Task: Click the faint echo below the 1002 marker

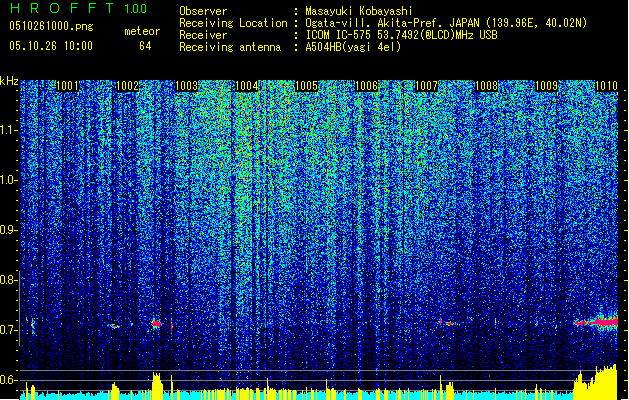Action: click(115, 326)
